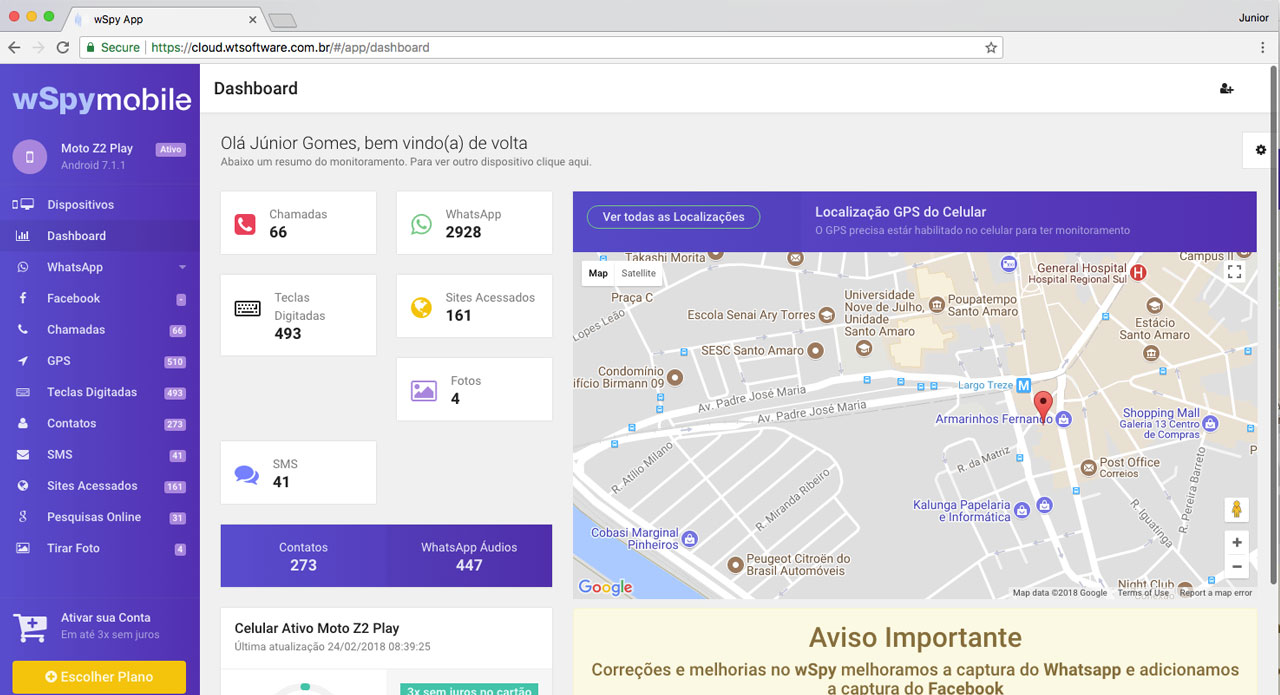Click the wSpymobile logo
This screenshot has height=695, width=1280.
tap(101, 99)
